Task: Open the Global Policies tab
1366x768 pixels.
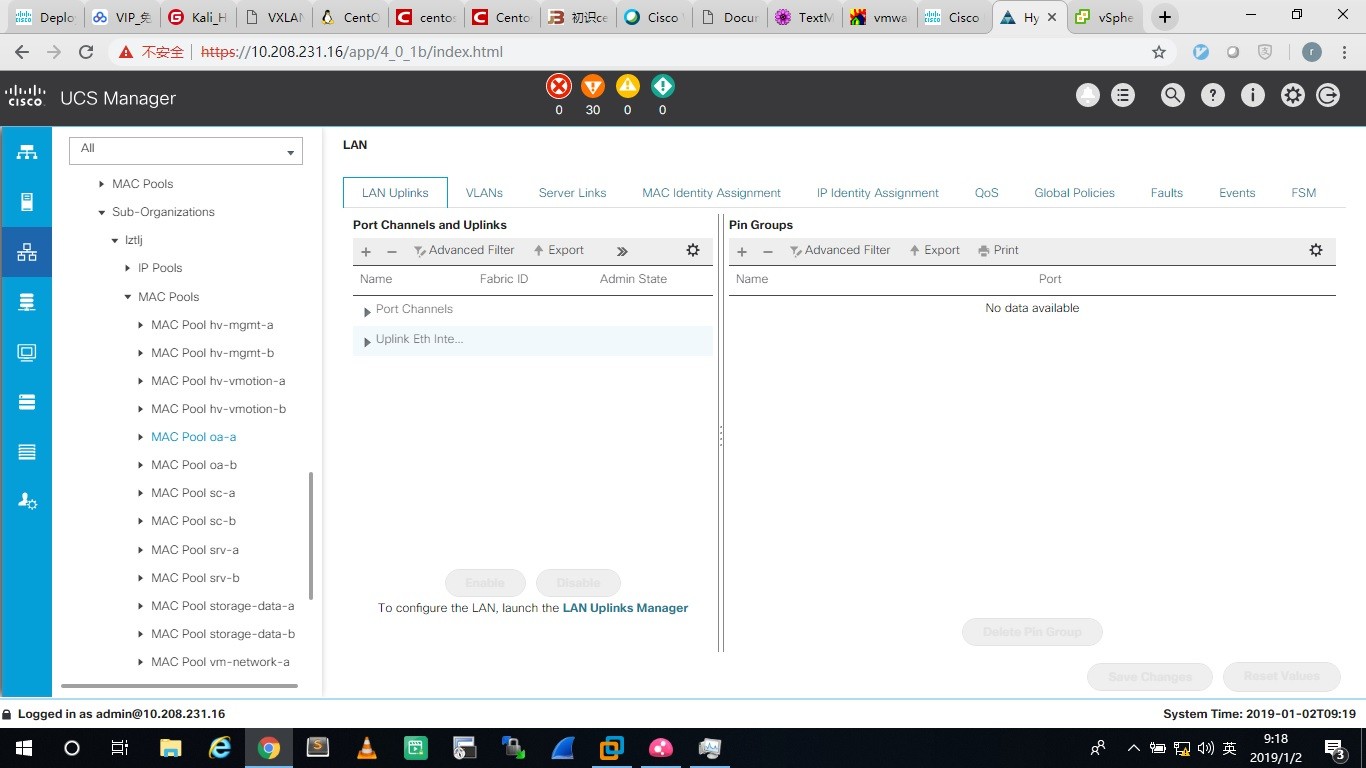Action: point(1075,193)
